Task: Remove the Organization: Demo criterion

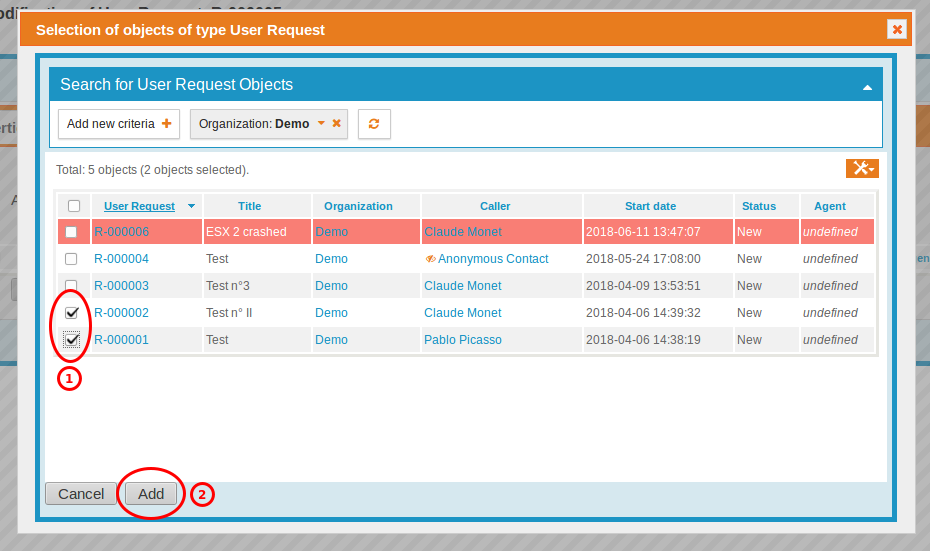Action: pyautogui.click(x=337, y=124)
